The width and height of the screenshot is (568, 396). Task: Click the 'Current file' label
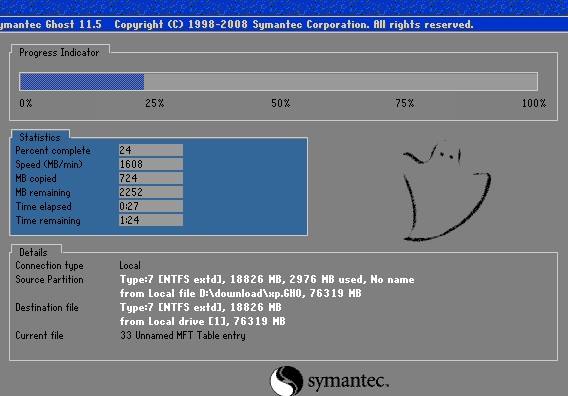39,335
